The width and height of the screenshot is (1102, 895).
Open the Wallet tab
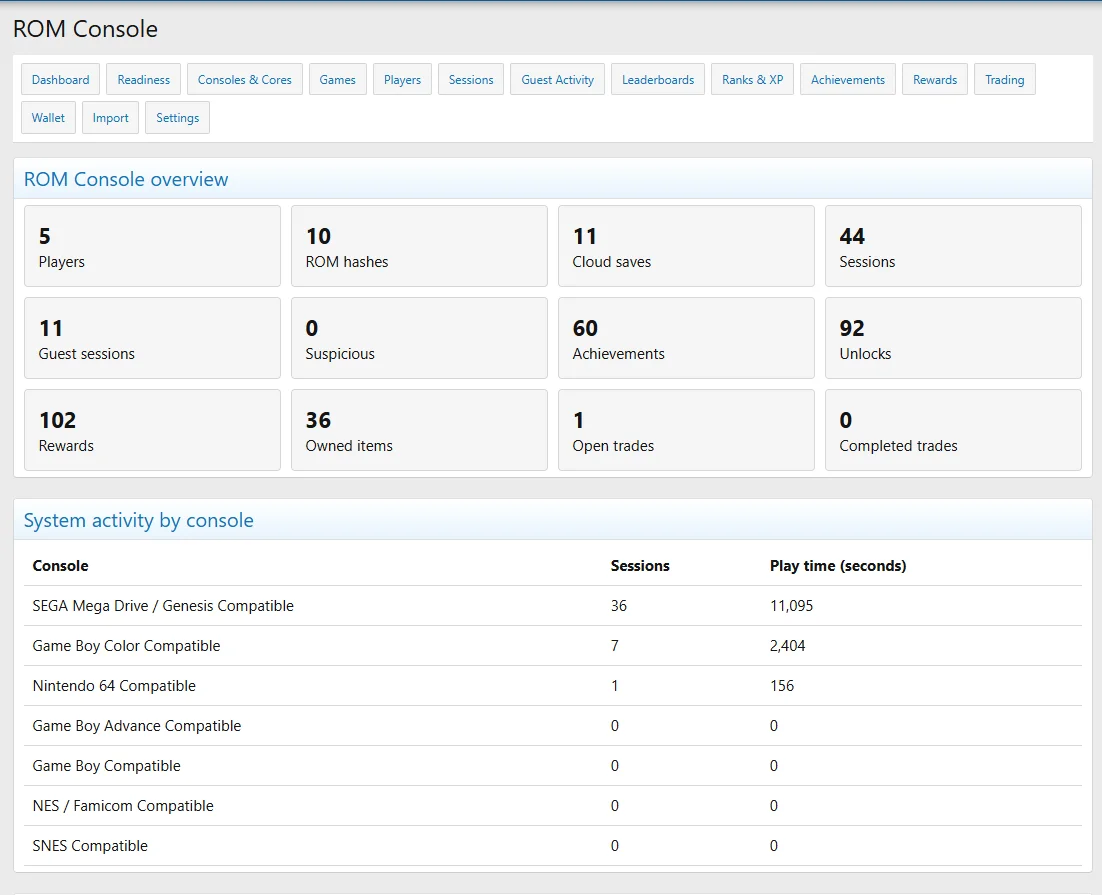(48, 117)
